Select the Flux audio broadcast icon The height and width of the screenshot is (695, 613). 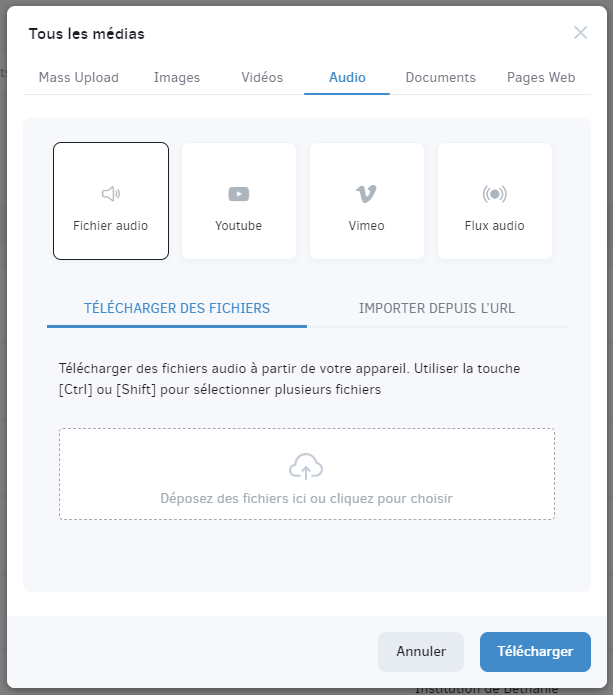pyautogui.click(x=495, y=194)
